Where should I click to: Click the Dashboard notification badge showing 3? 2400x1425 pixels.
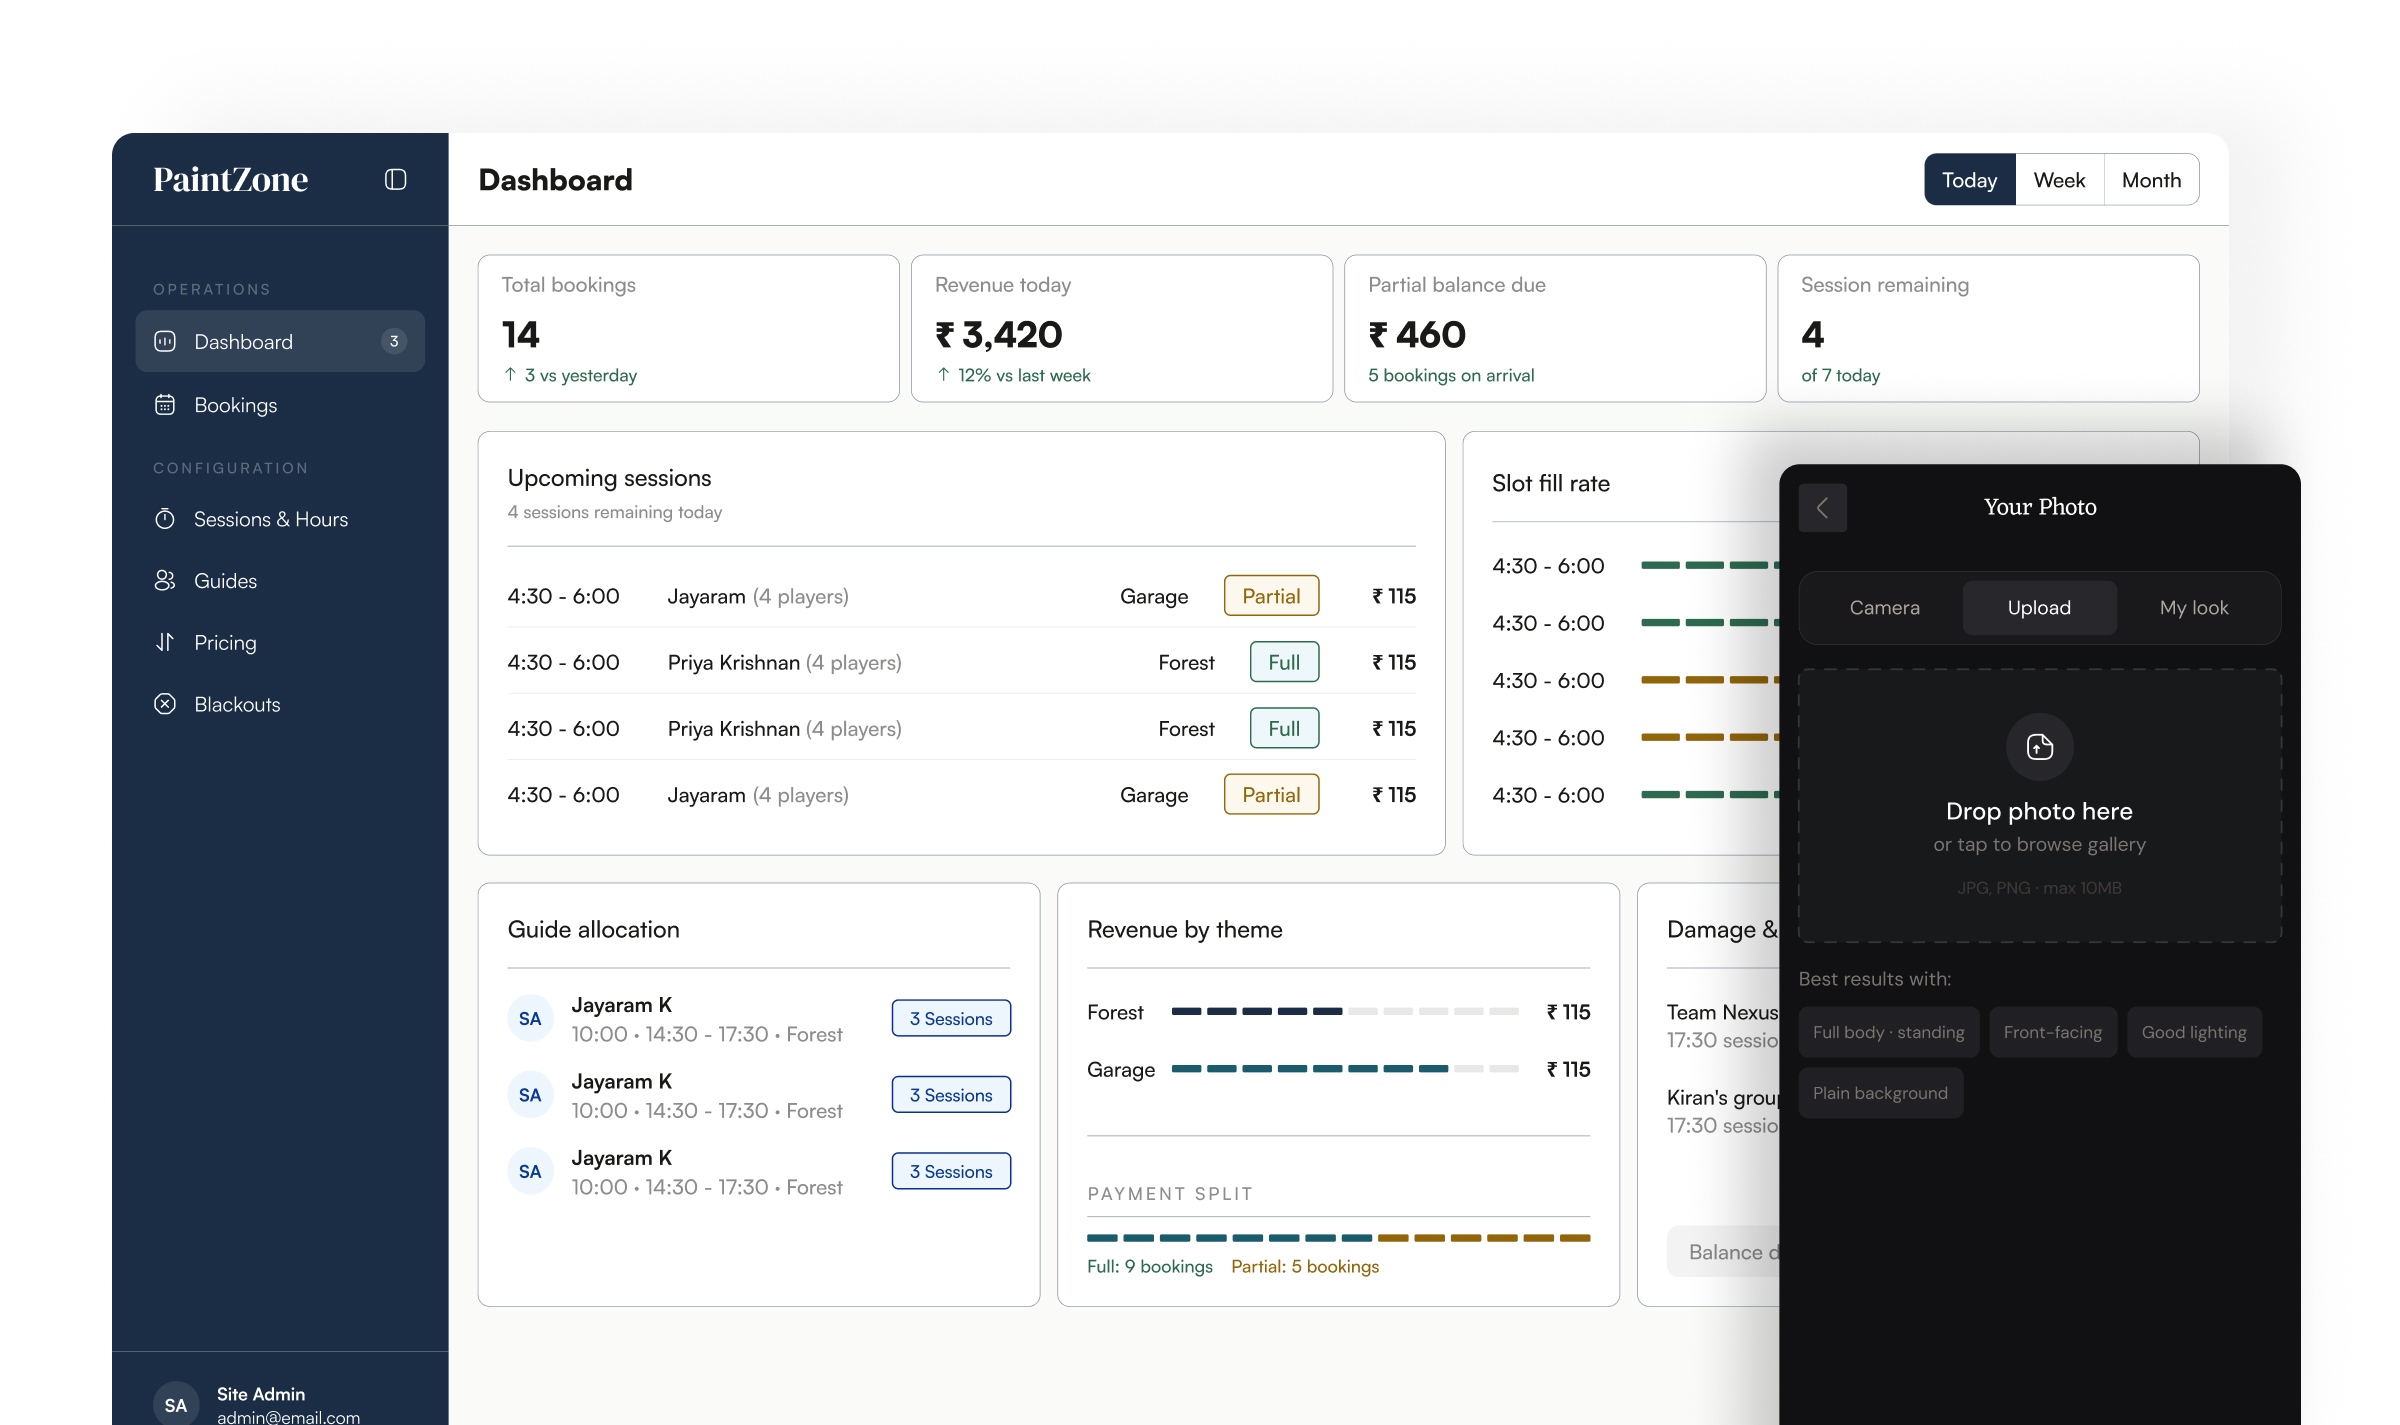tap(394, 342)
